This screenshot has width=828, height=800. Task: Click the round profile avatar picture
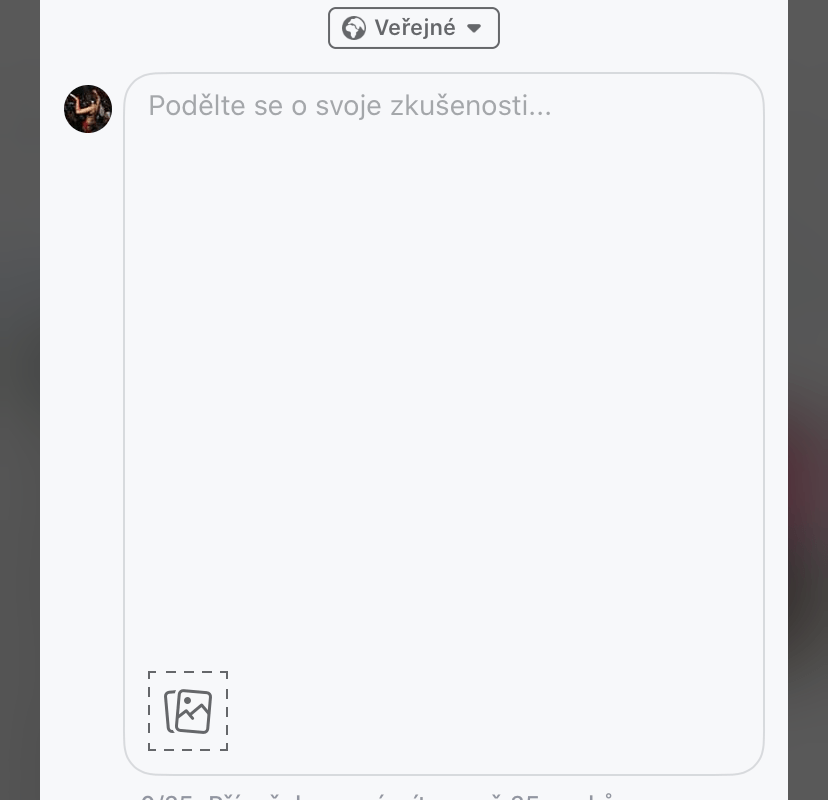tap(88, 109)
